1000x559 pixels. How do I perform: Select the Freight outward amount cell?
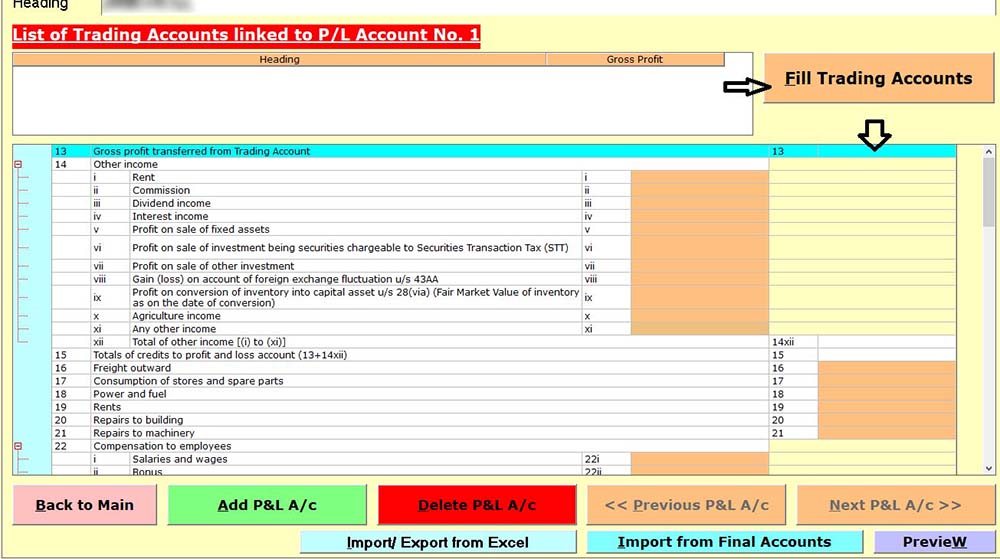(x=886, y=368)
